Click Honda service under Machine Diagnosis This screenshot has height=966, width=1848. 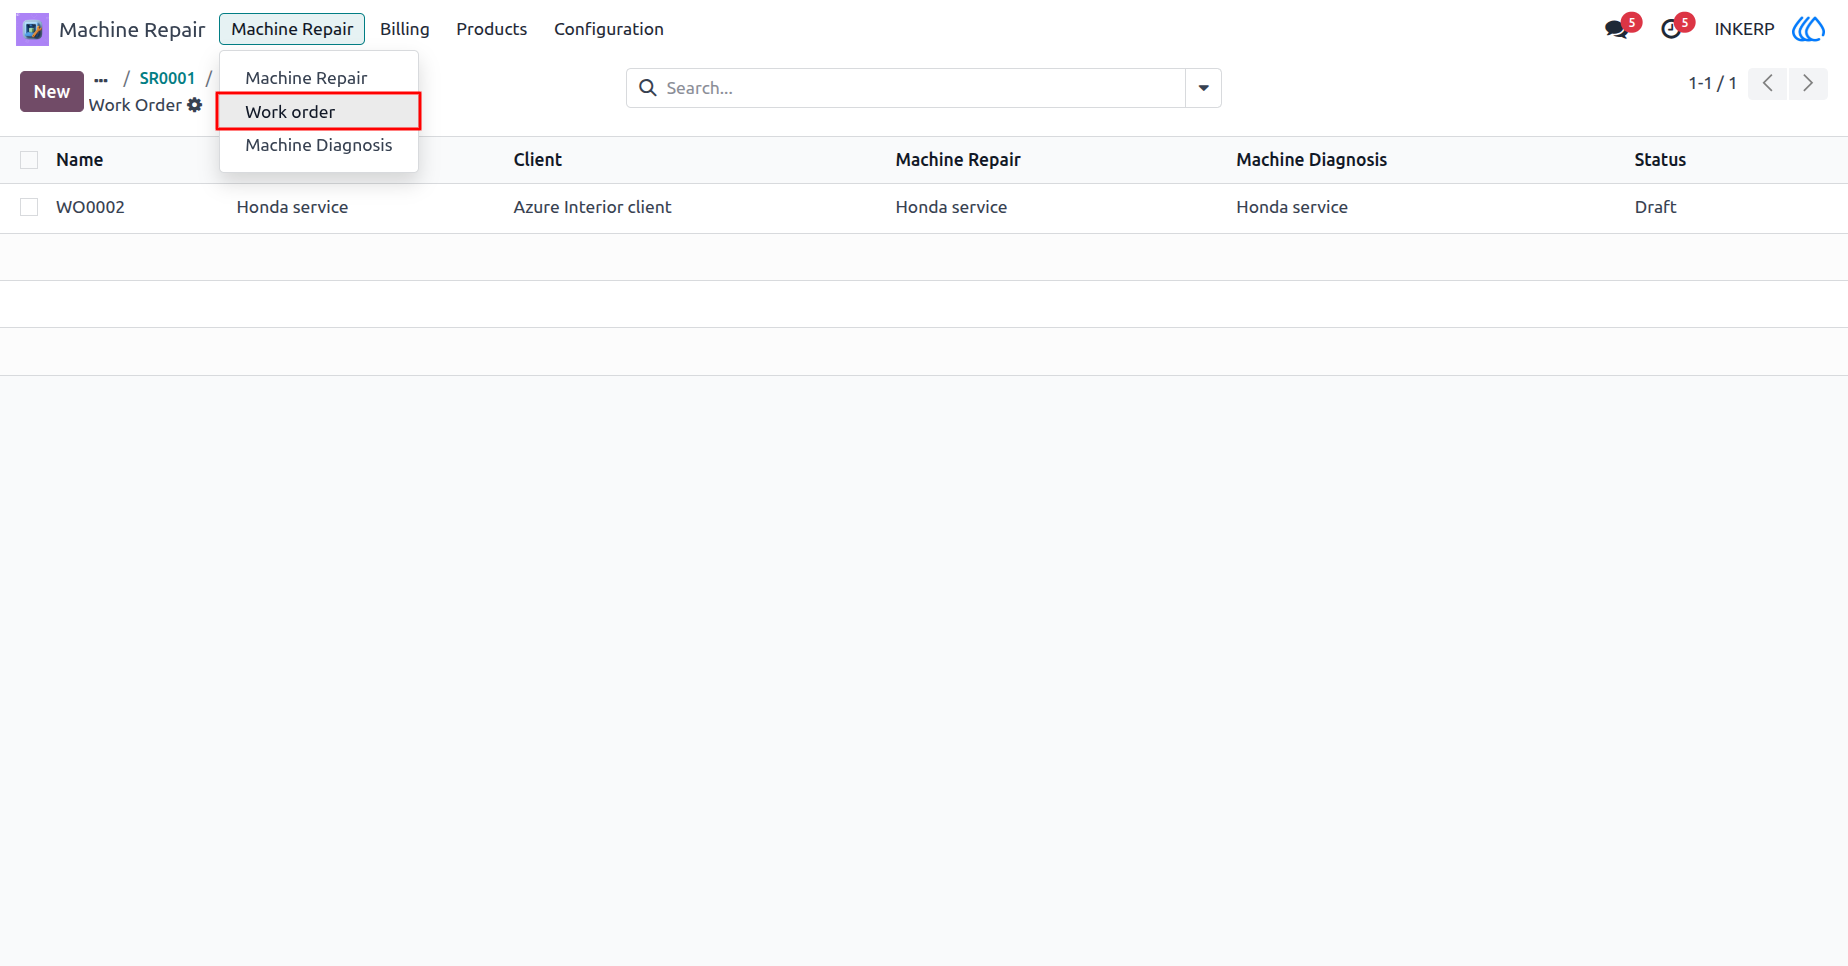point(1292,207)
